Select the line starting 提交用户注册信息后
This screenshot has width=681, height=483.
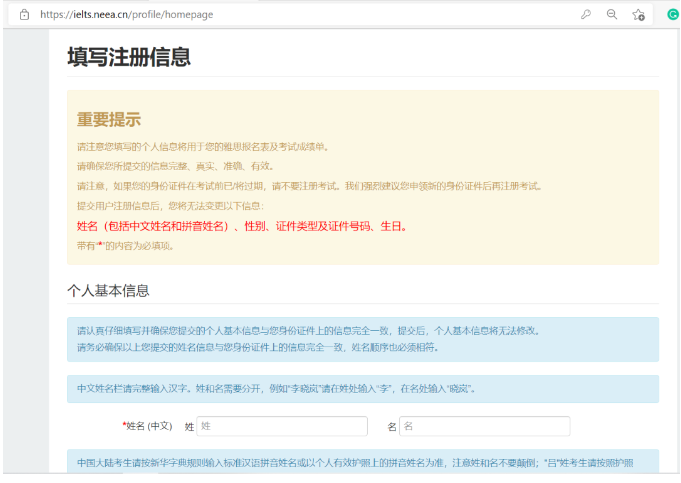click(170, 206)
